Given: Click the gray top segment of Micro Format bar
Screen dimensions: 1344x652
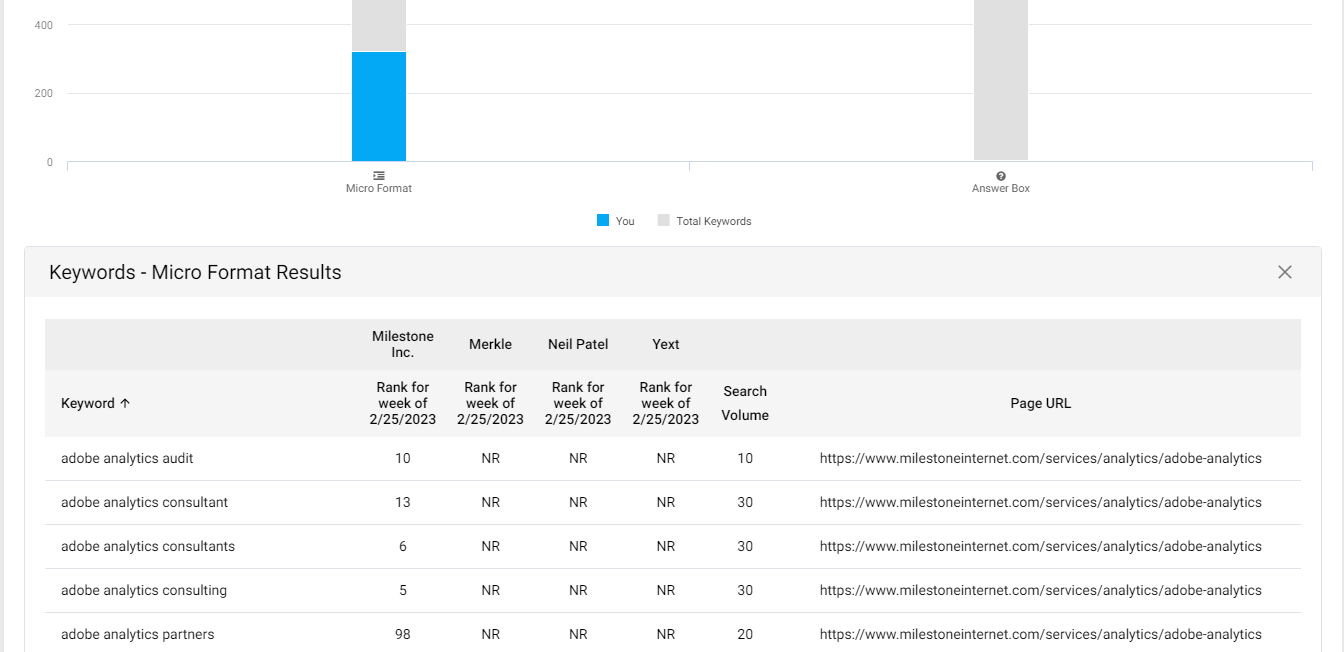Looking at the screenshot, I should pyautogui.click(x=379, y=26).
